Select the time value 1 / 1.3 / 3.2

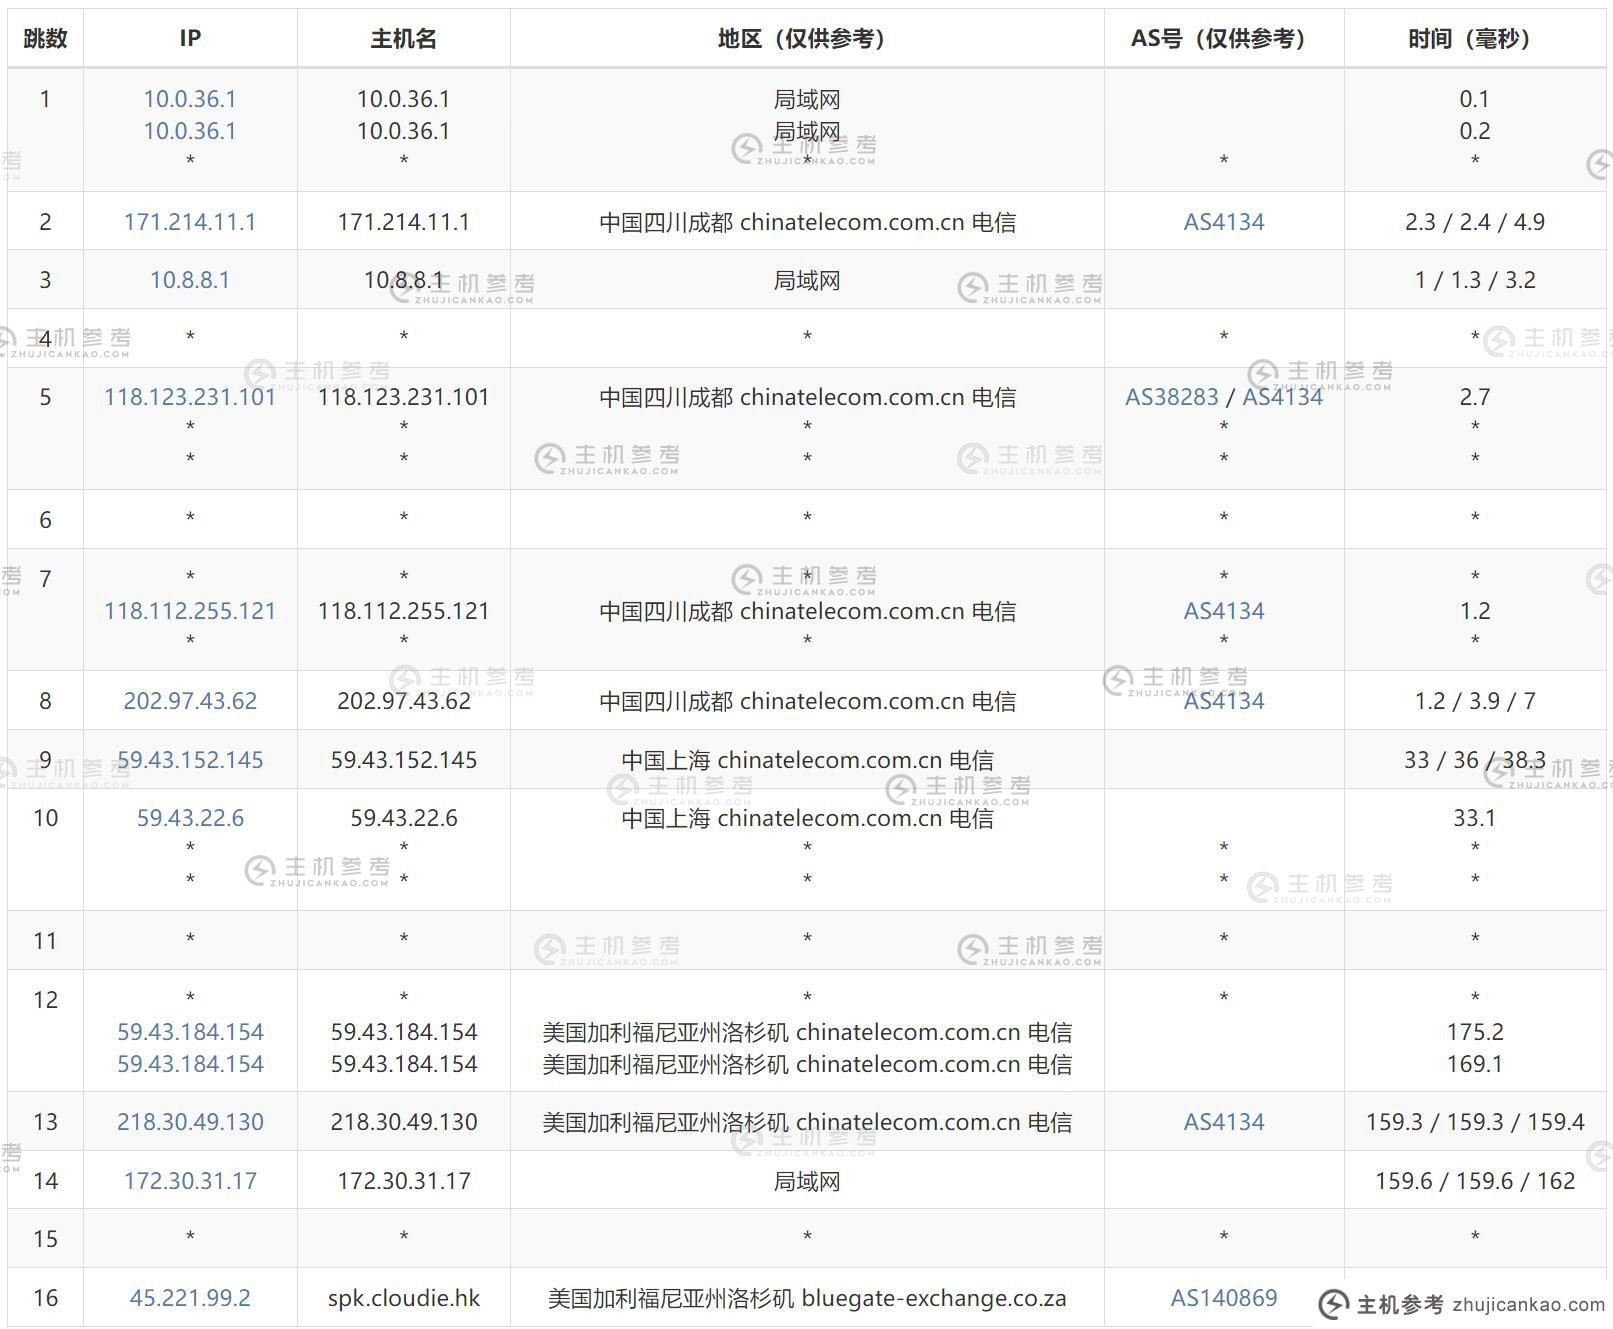(1475, 280)
